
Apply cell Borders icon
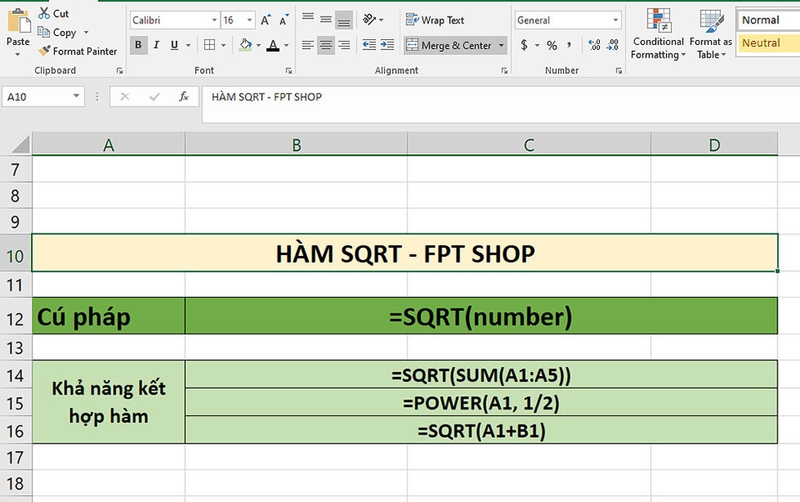(x=209, y=45)
